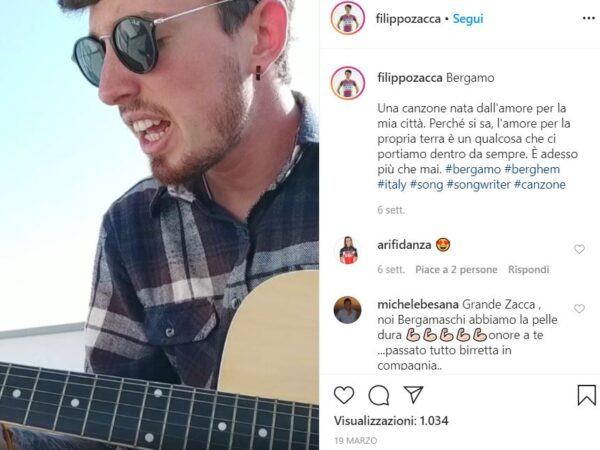Open filippozacca profile picture in header
Viewport: 600px width, 450px height.
click(348, 18)
